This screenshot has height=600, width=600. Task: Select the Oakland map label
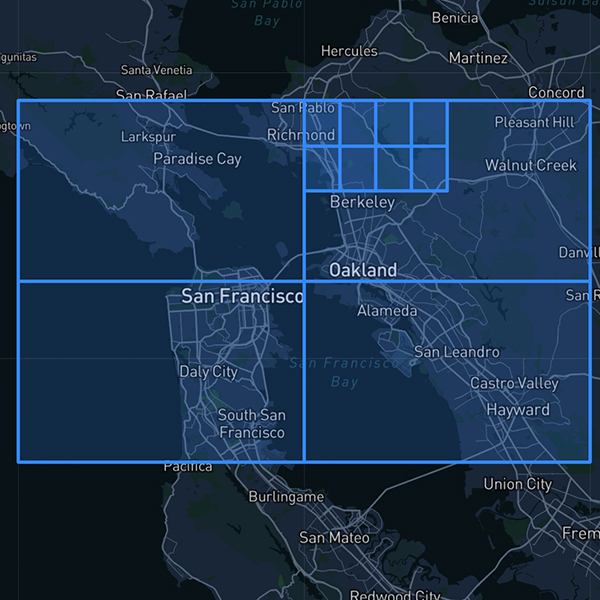click(x=363, y=270)
